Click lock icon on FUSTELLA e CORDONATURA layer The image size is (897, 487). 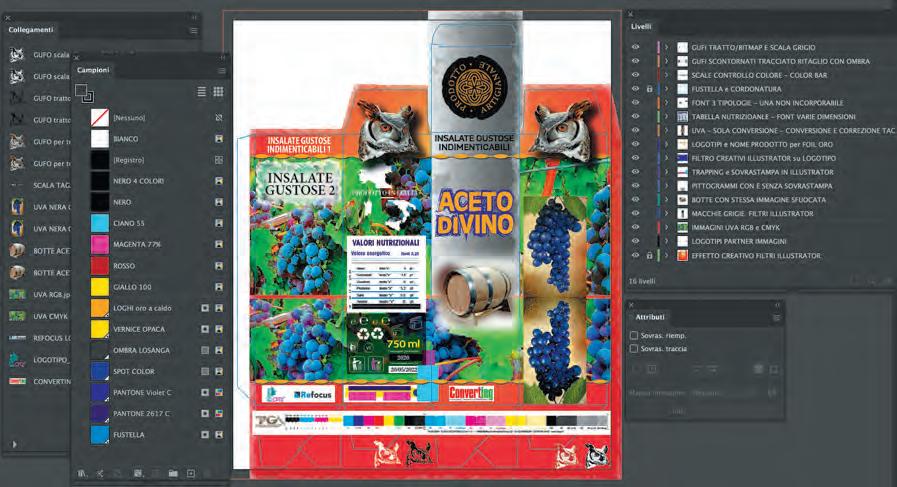[649, 89]
